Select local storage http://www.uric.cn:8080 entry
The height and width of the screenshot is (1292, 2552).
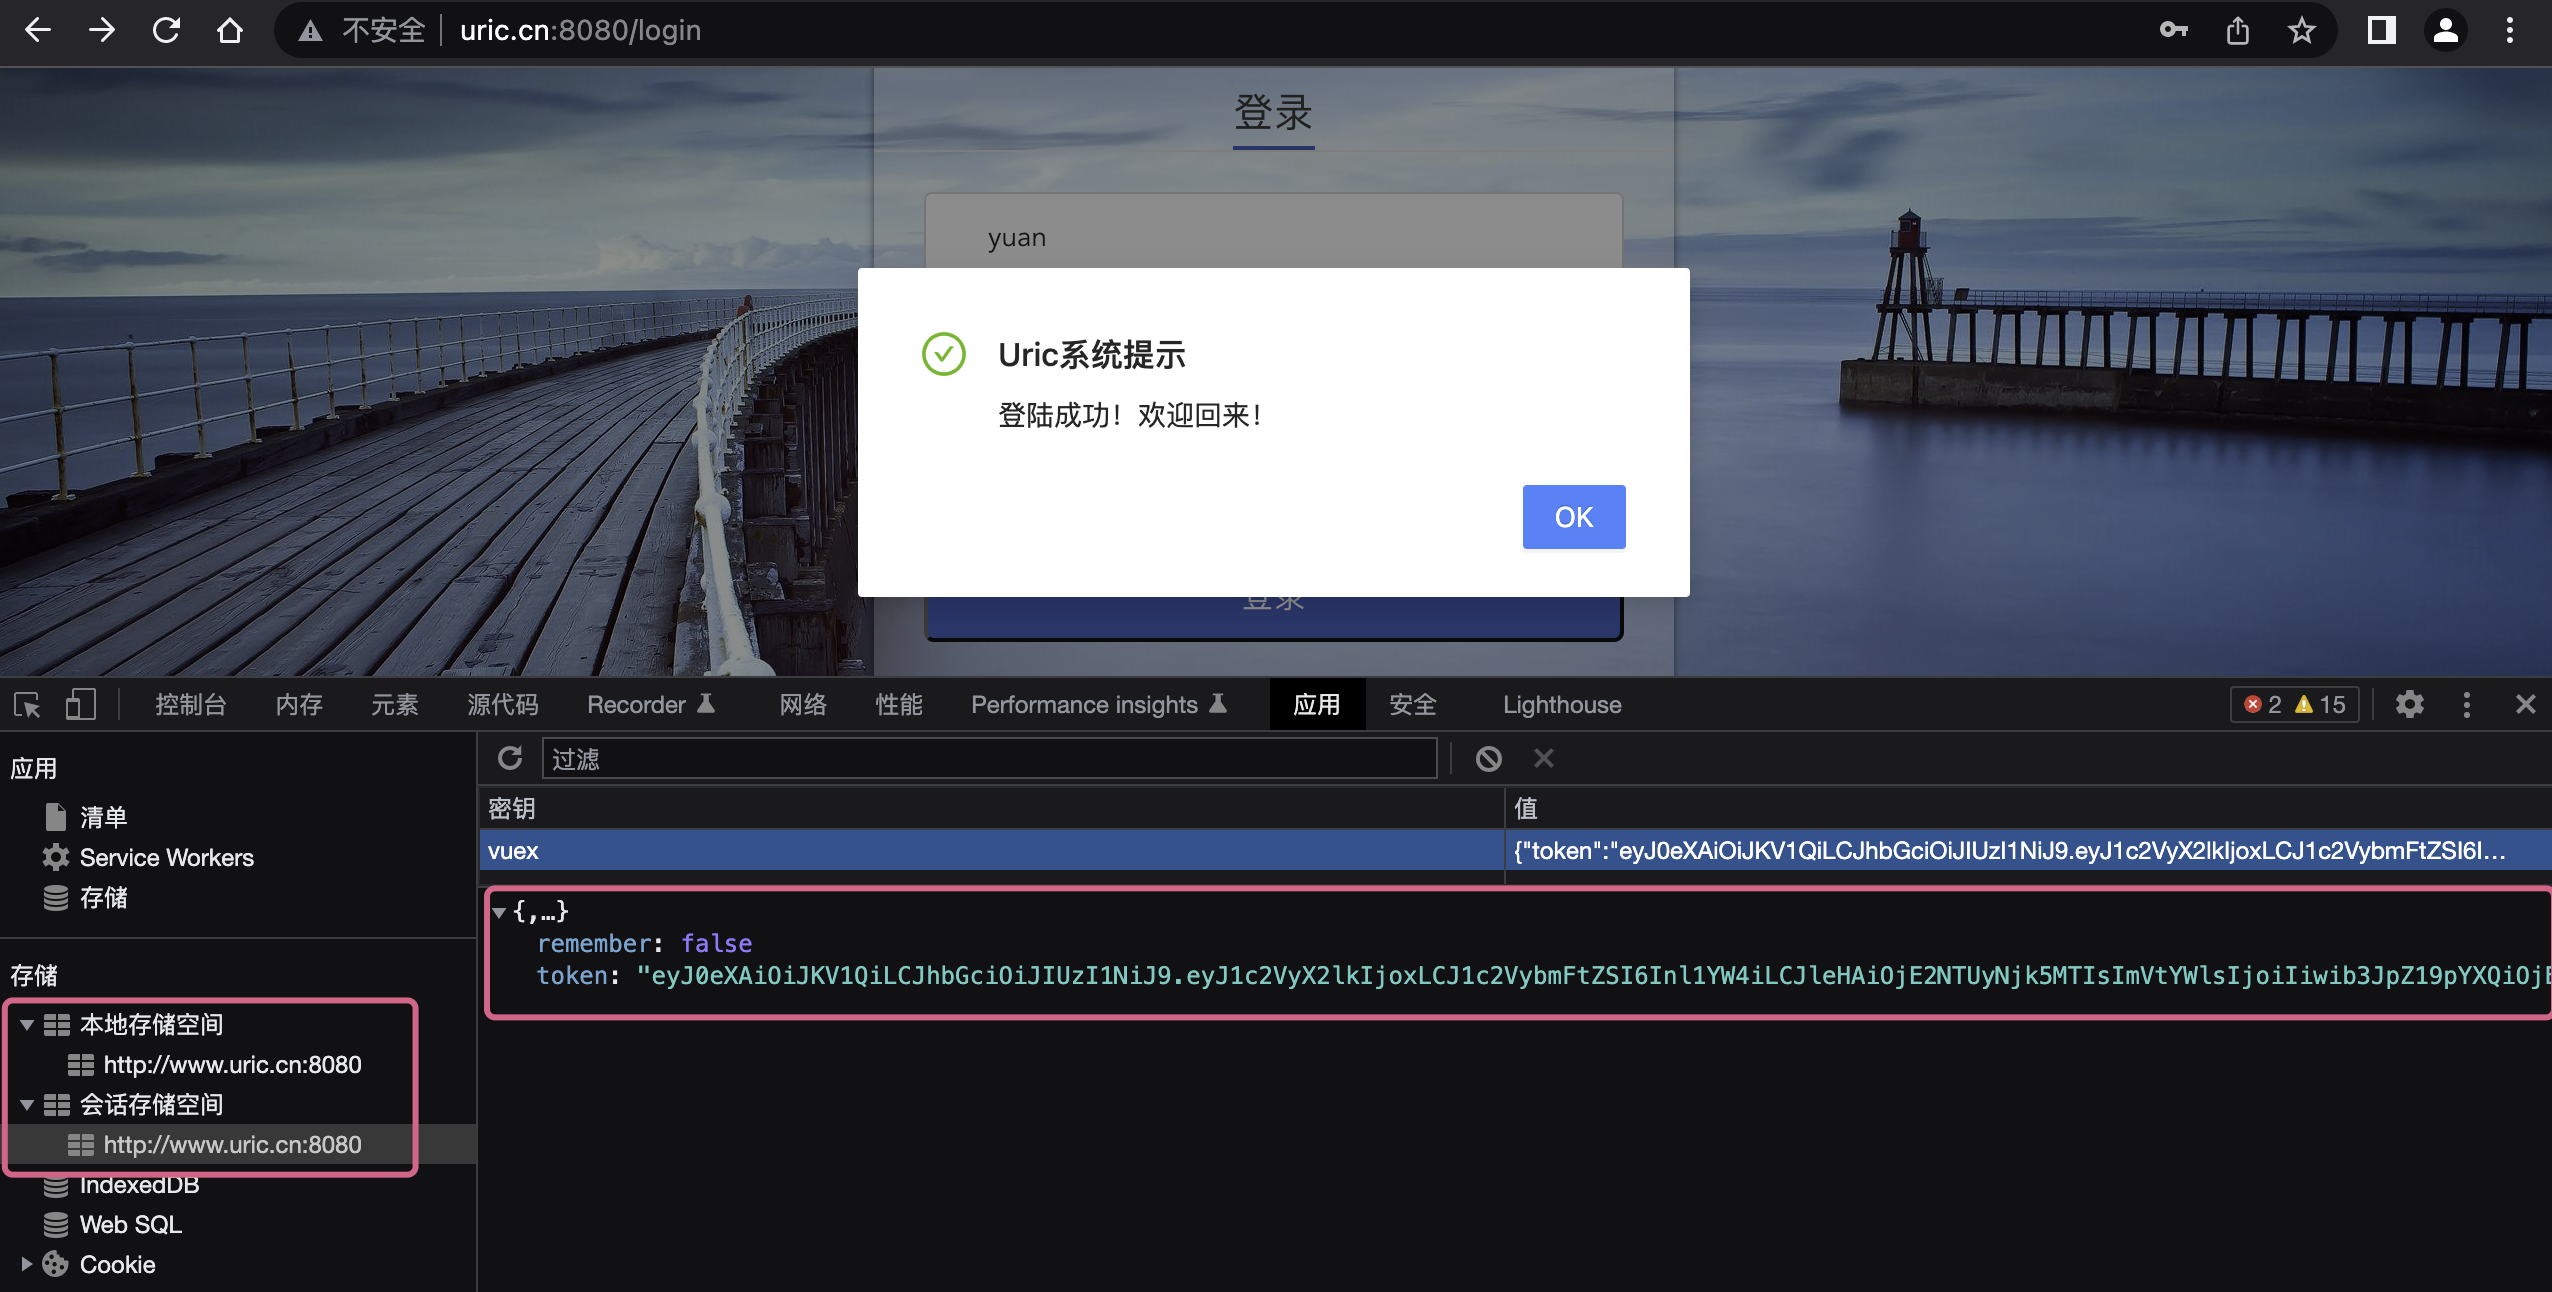[232, 1065]
